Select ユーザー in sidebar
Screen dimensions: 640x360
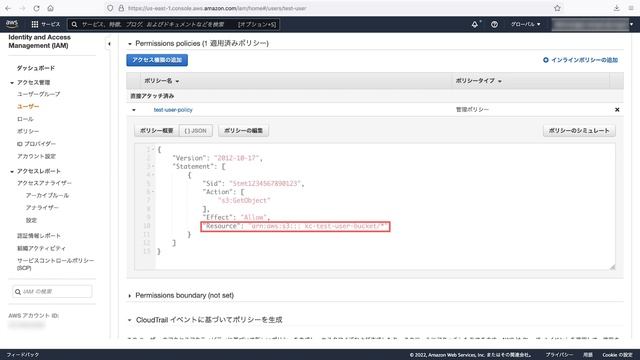(28, 107)
